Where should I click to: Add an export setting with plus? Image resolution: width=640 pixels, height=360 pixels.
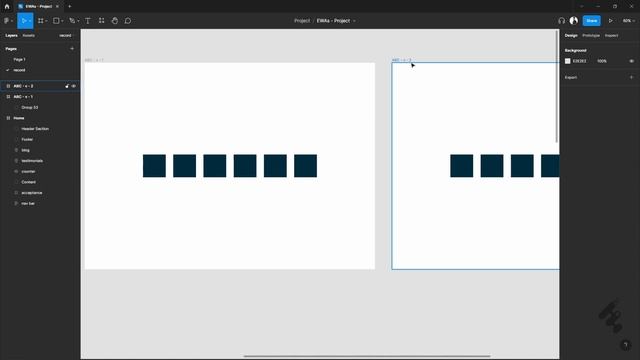(x=631, y=77)
